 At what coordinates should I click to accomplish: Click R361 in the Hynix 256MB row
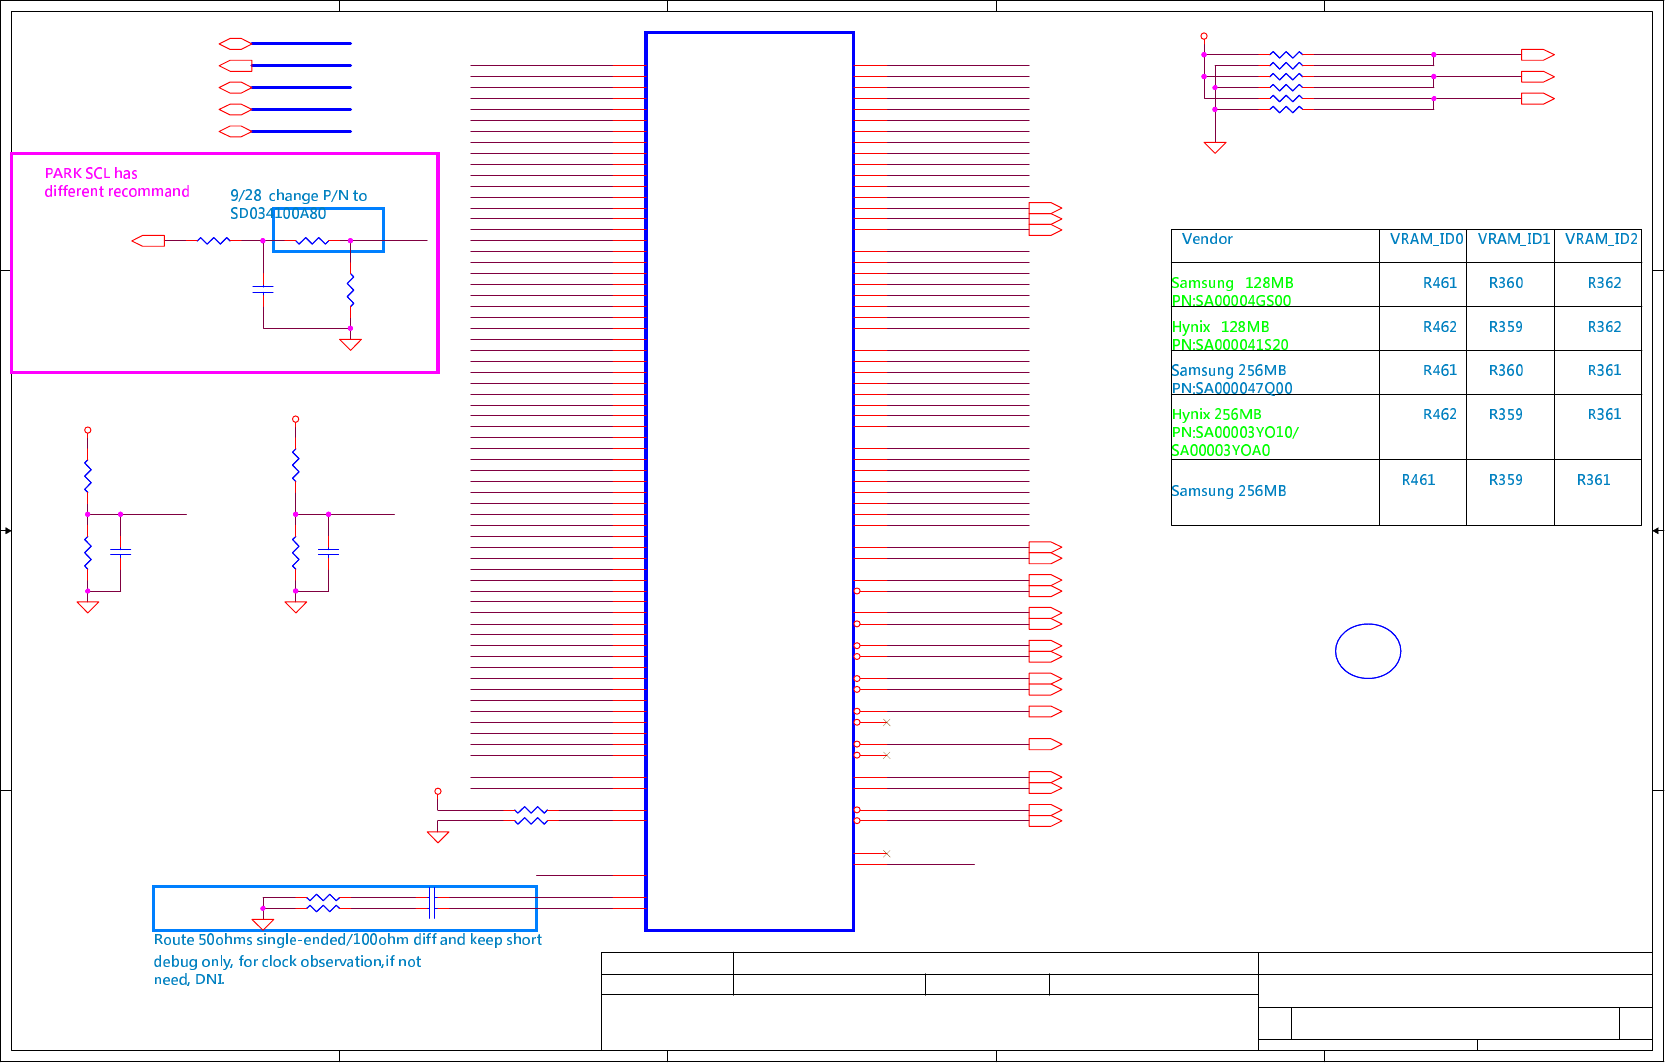point(1604,414)
